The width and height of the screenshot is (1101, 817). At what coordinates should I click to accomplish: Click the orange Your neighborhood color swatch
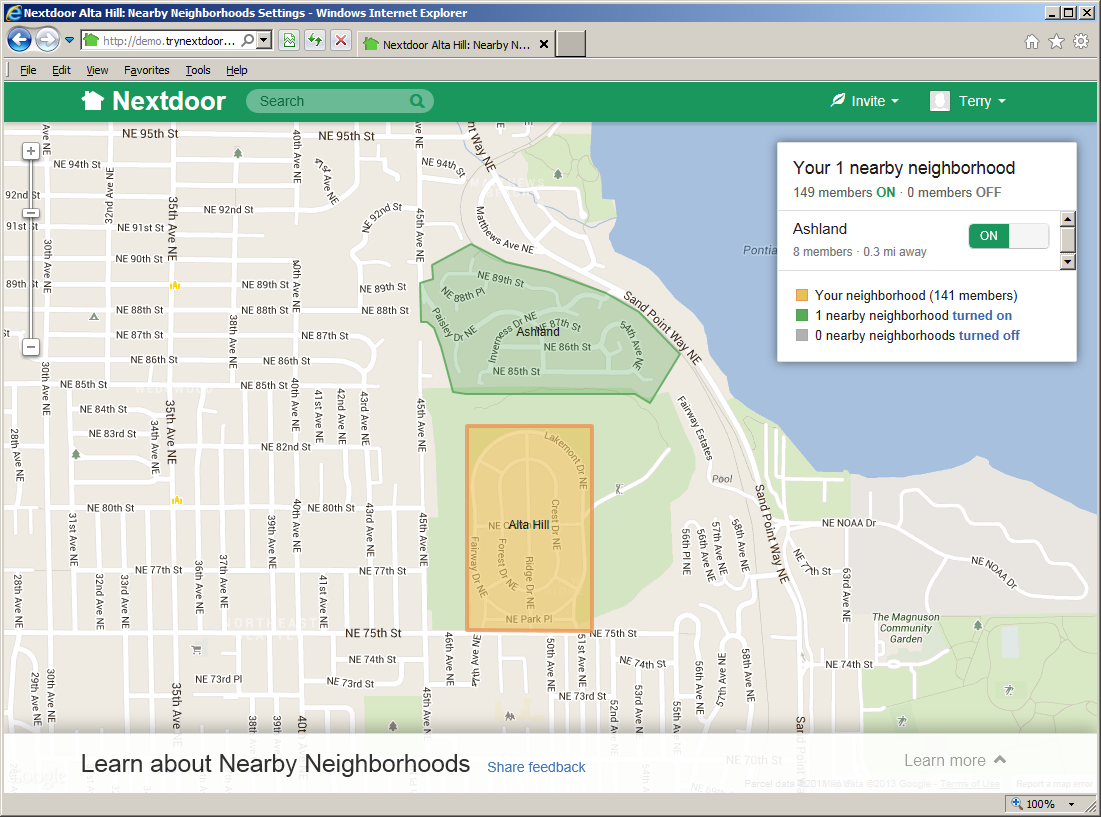pyautogui.click(x=801, y=295)
